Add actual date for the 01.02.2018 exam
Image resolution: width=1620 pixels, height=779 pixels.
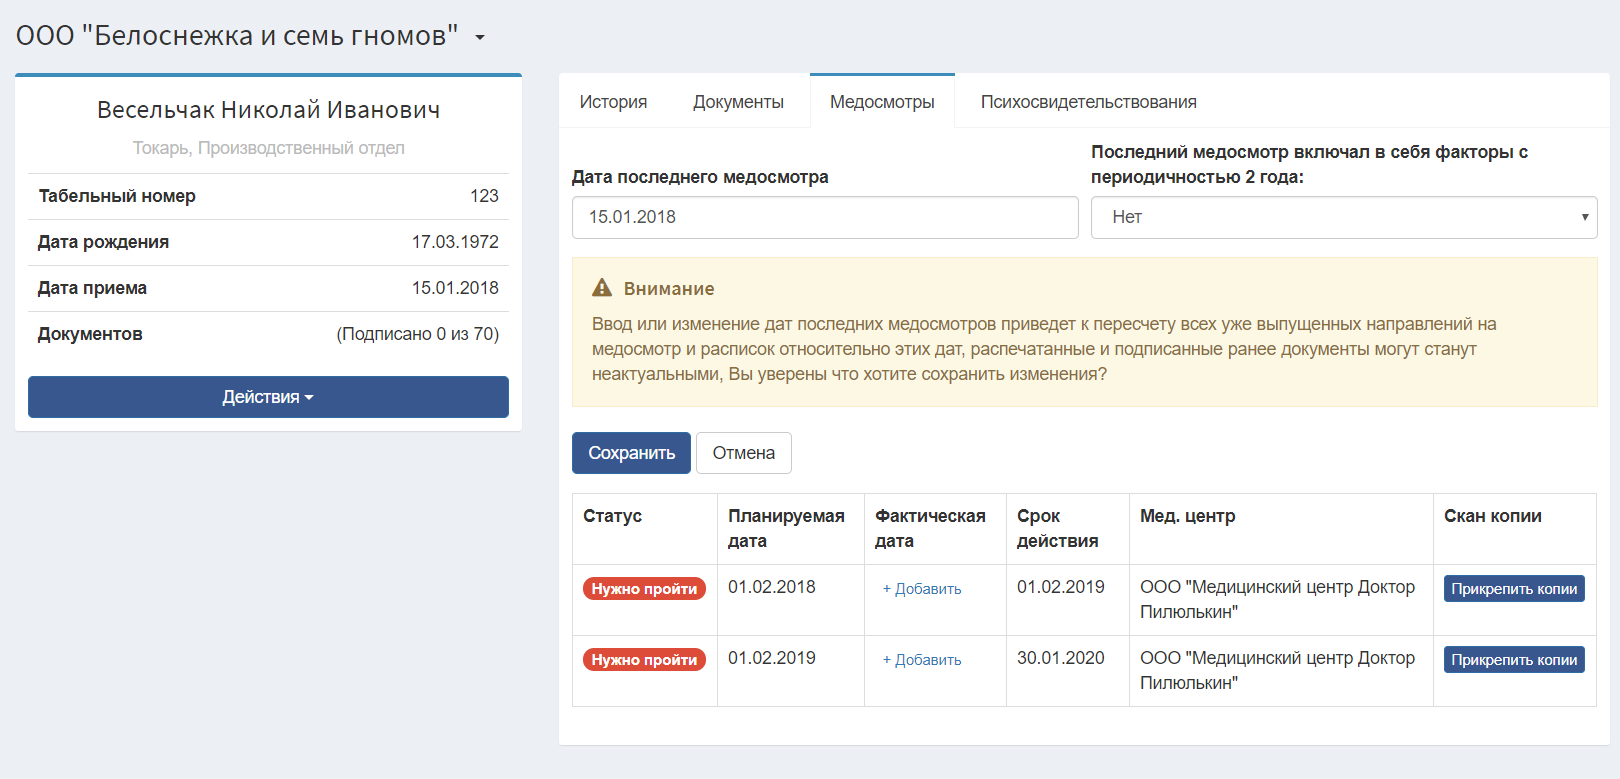click(922, 589)
